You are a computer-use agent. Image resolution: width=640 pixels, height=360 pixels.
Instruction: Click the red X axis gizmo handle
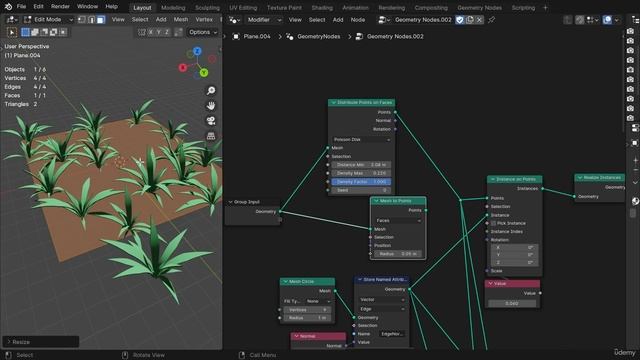click(183, 67)
